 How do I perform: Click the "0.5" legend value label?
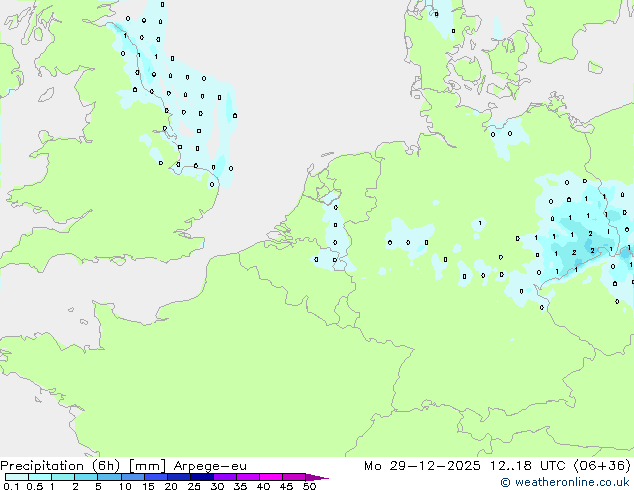[x=34, y=486]
